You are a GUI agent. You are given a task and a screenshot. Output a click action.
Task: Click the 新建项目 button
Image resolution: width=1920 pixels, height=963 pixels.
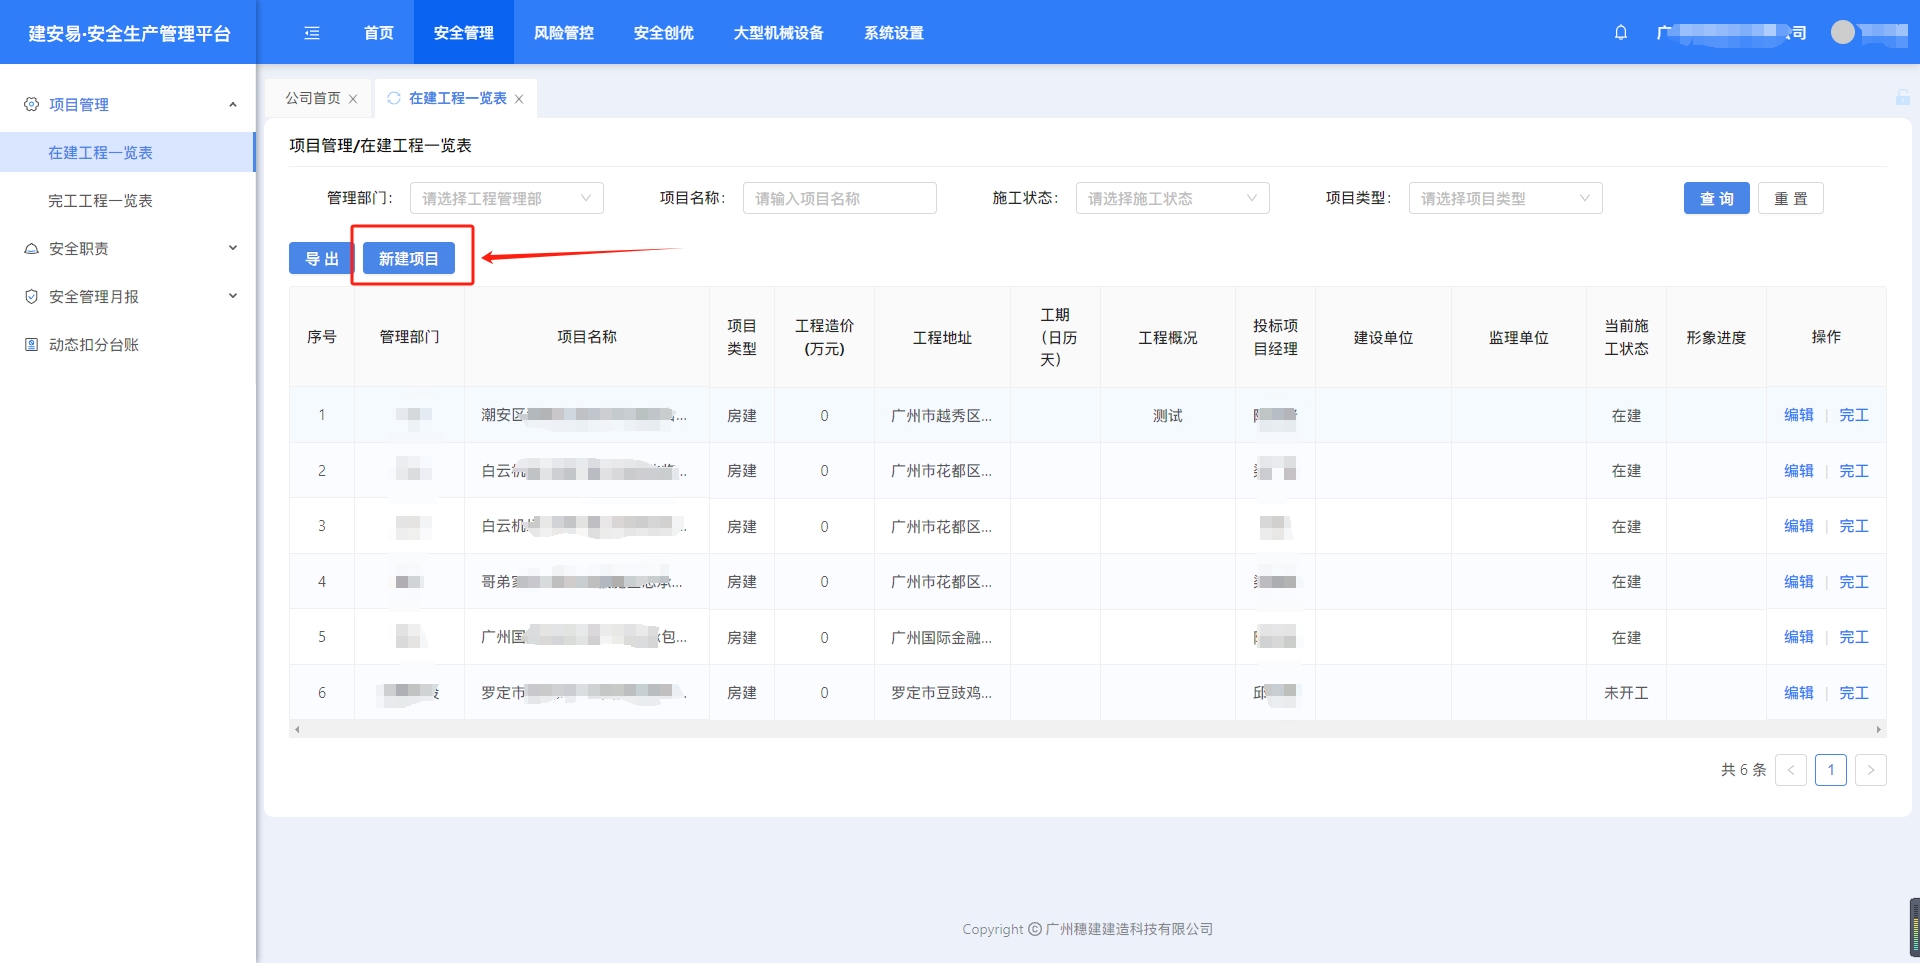click(x=408, y=259)
